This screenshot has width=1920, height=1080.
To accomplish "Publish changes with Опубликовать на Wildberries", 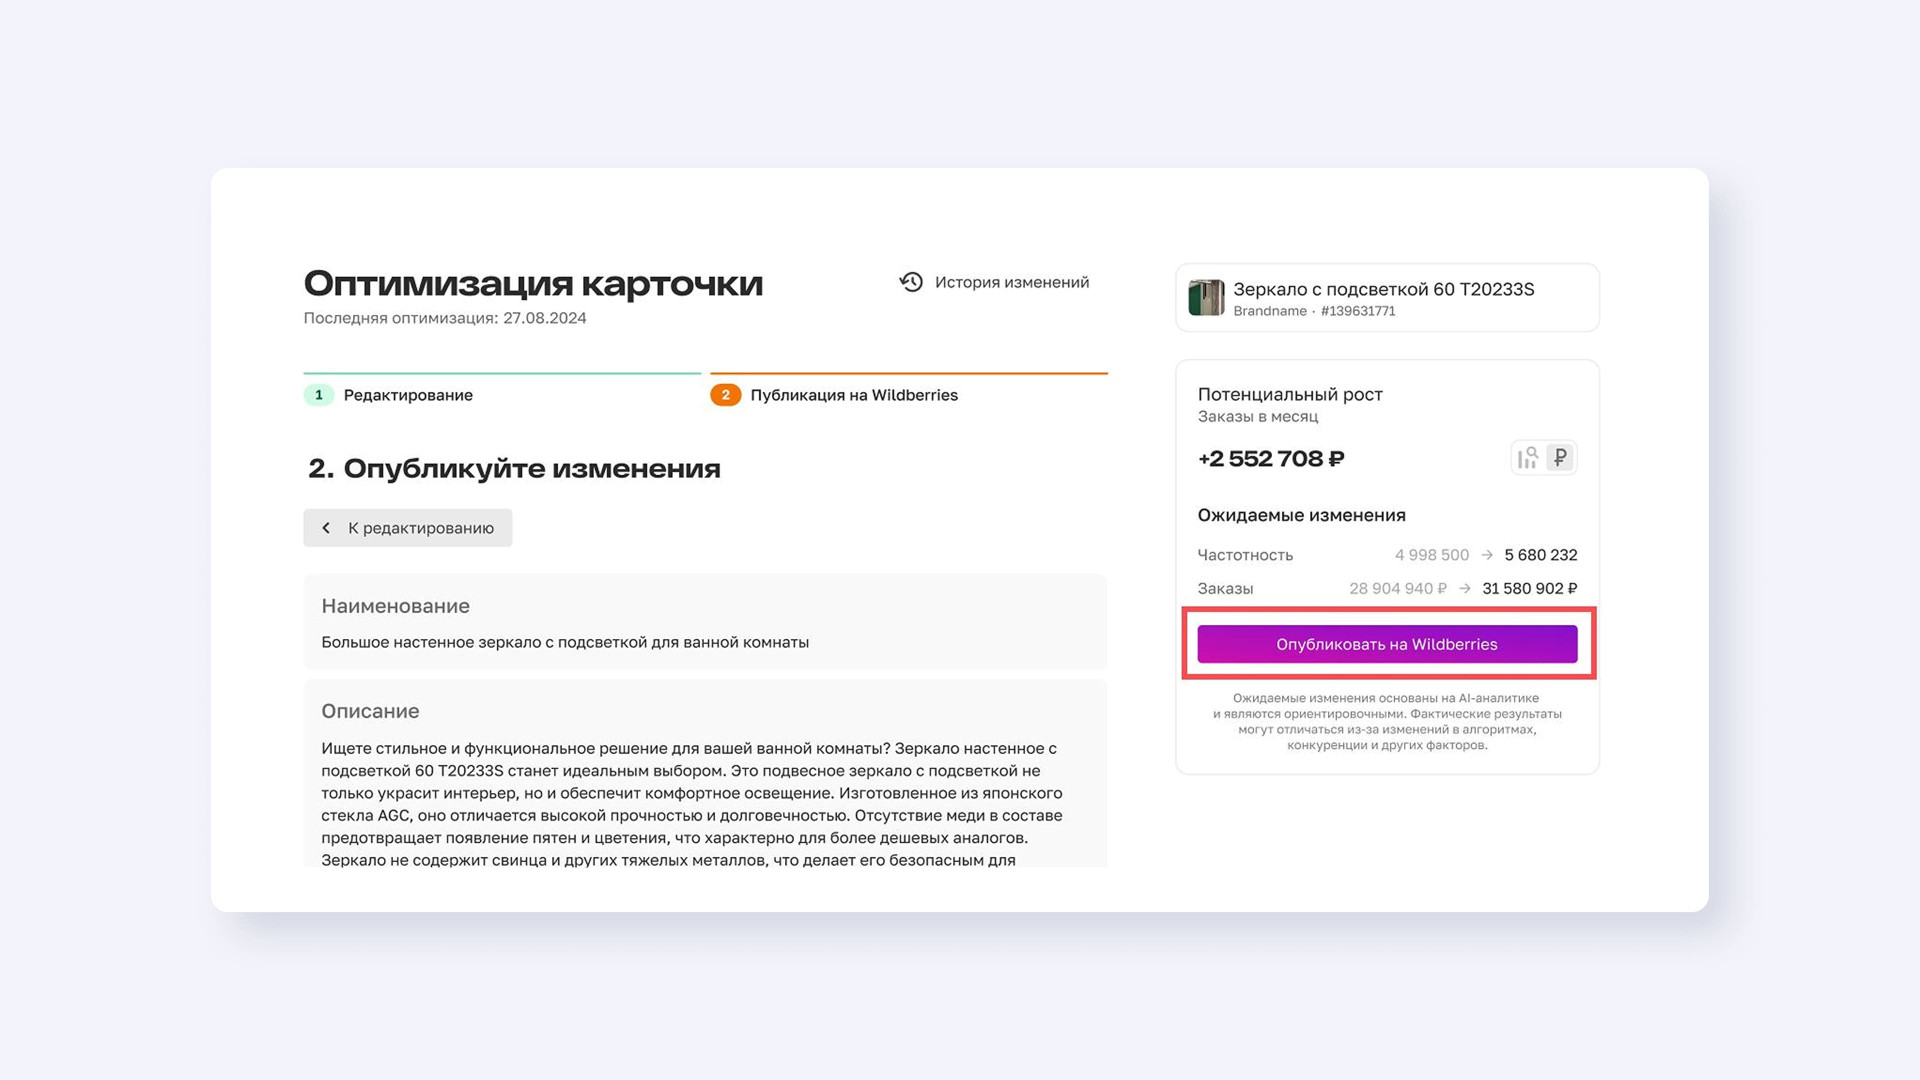I will (1387, 644).
